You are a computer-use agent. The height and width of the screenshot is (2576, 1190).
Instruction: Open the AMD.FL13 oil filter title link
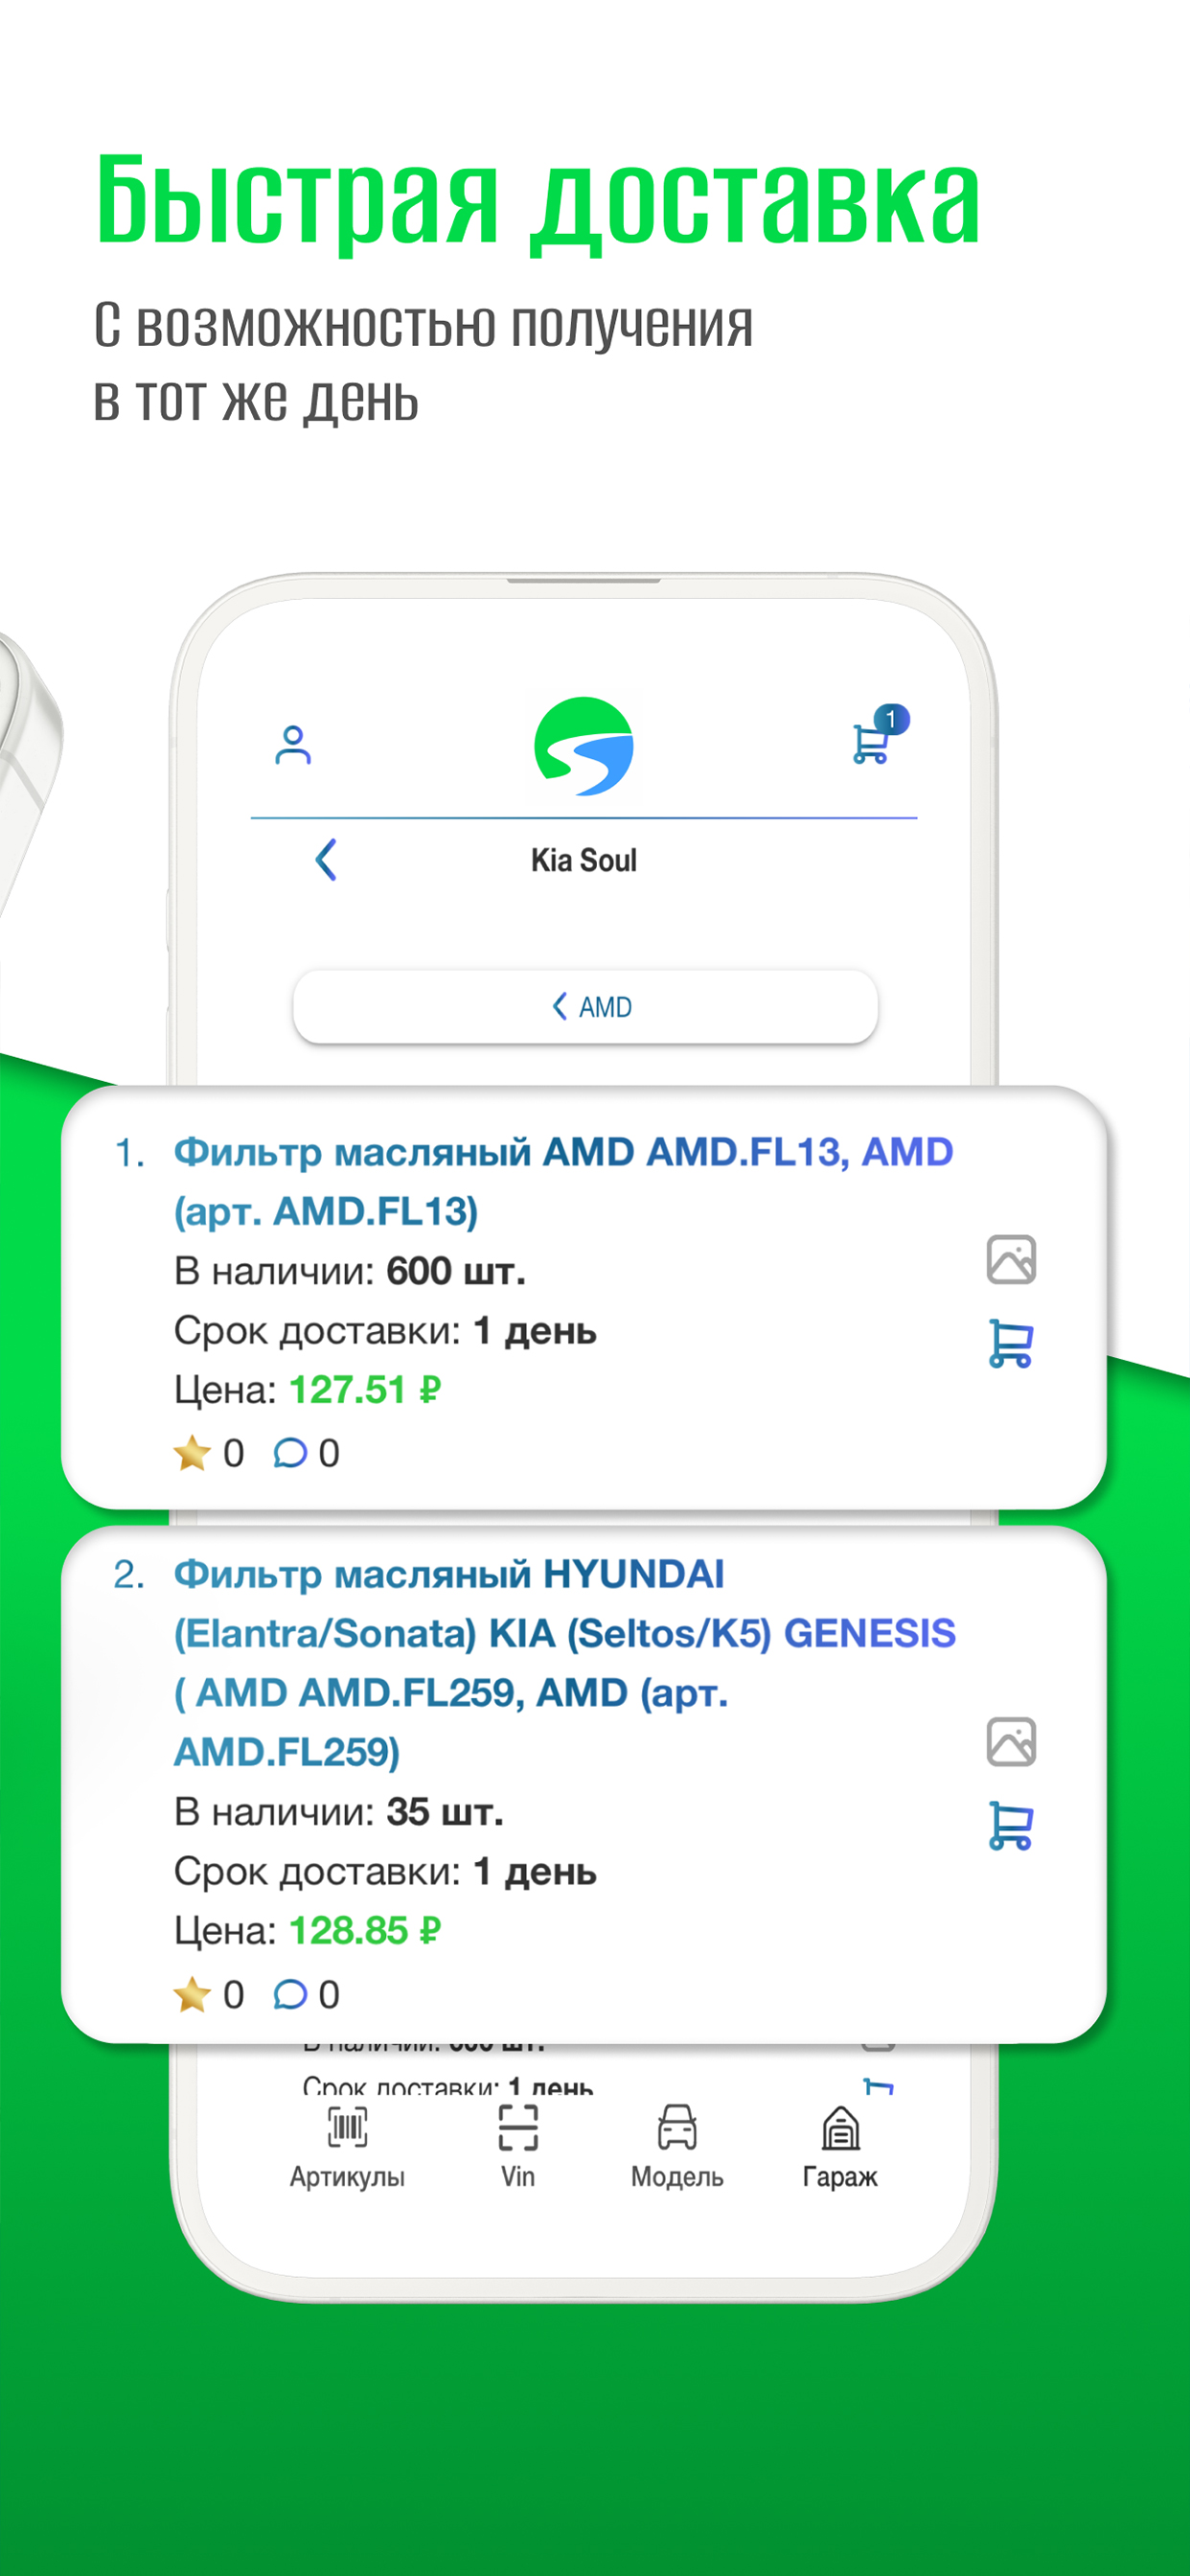[563, 1181]
